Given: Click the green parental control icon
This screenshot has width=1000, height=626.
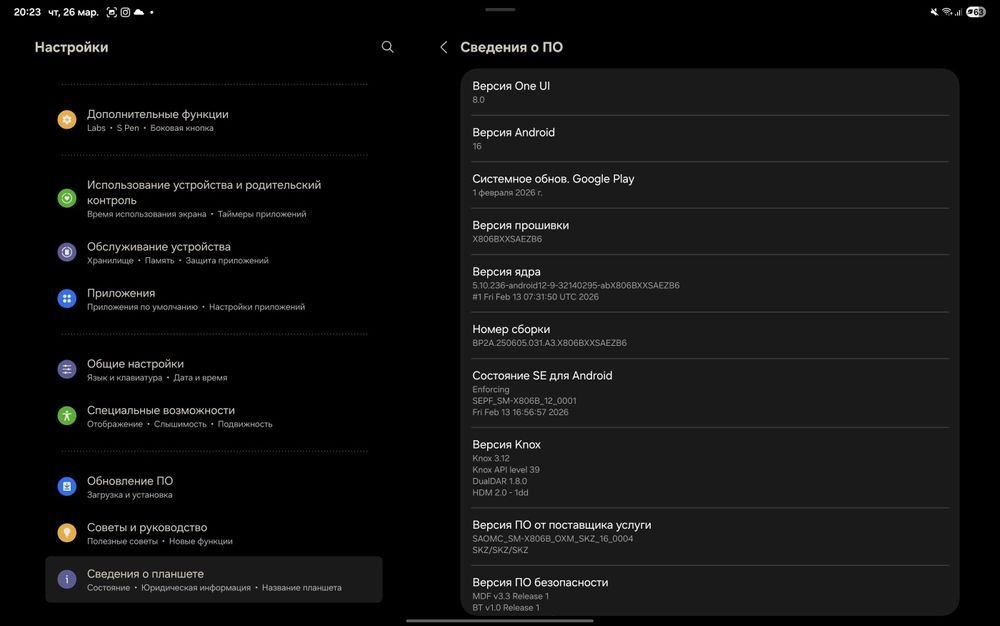Looking at the screenshot, I should tap(67, 198).
